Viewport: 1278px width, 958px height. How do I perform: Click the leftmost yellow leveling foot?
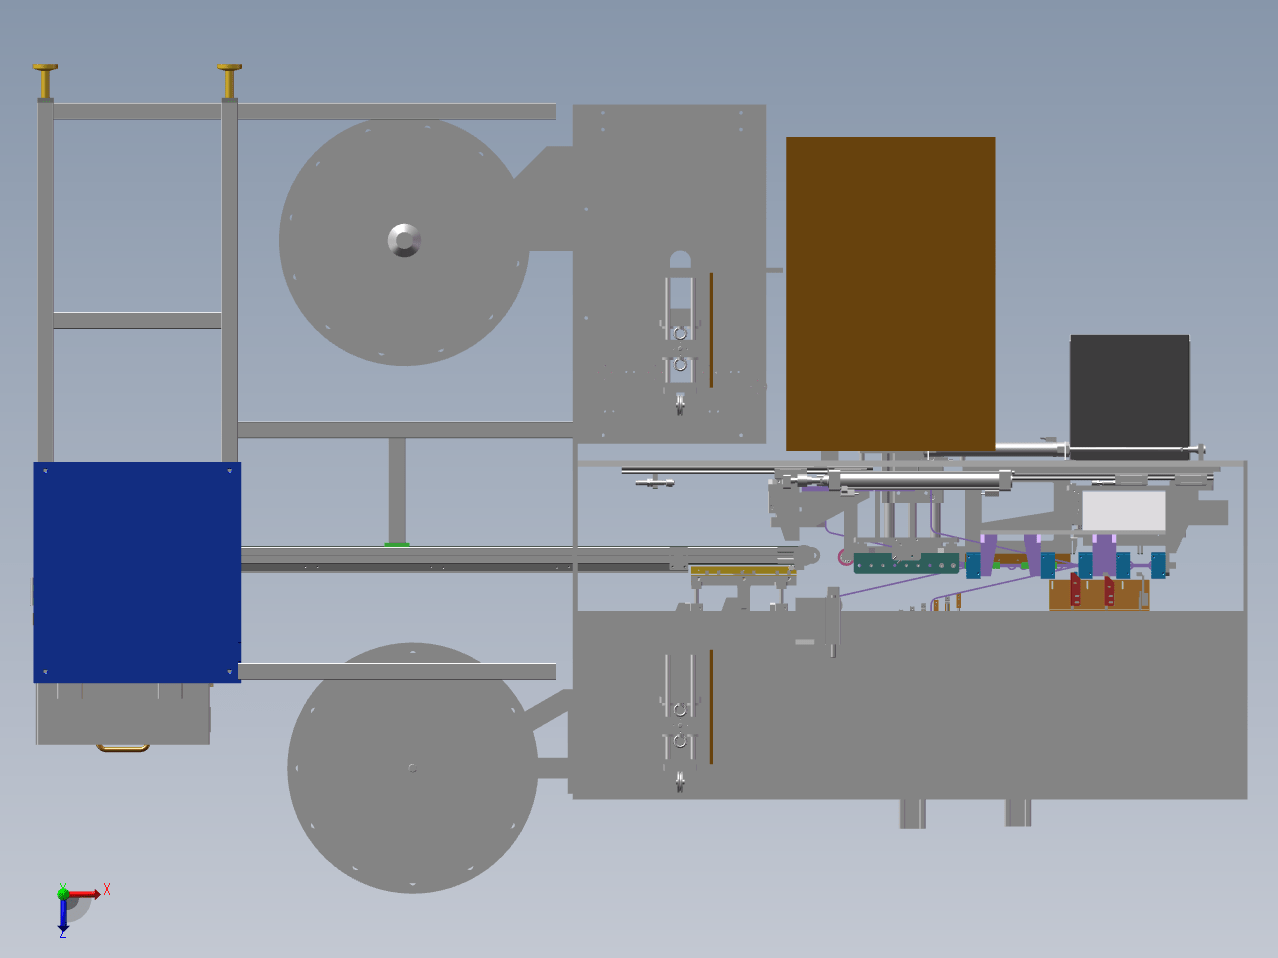[45, 81]
